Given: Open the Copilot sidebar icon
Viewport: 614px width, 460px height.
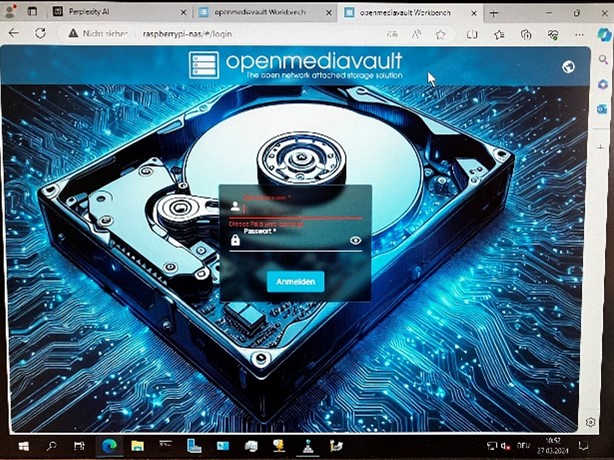Looking at the screenshot, I should click(x=603, y=34).
